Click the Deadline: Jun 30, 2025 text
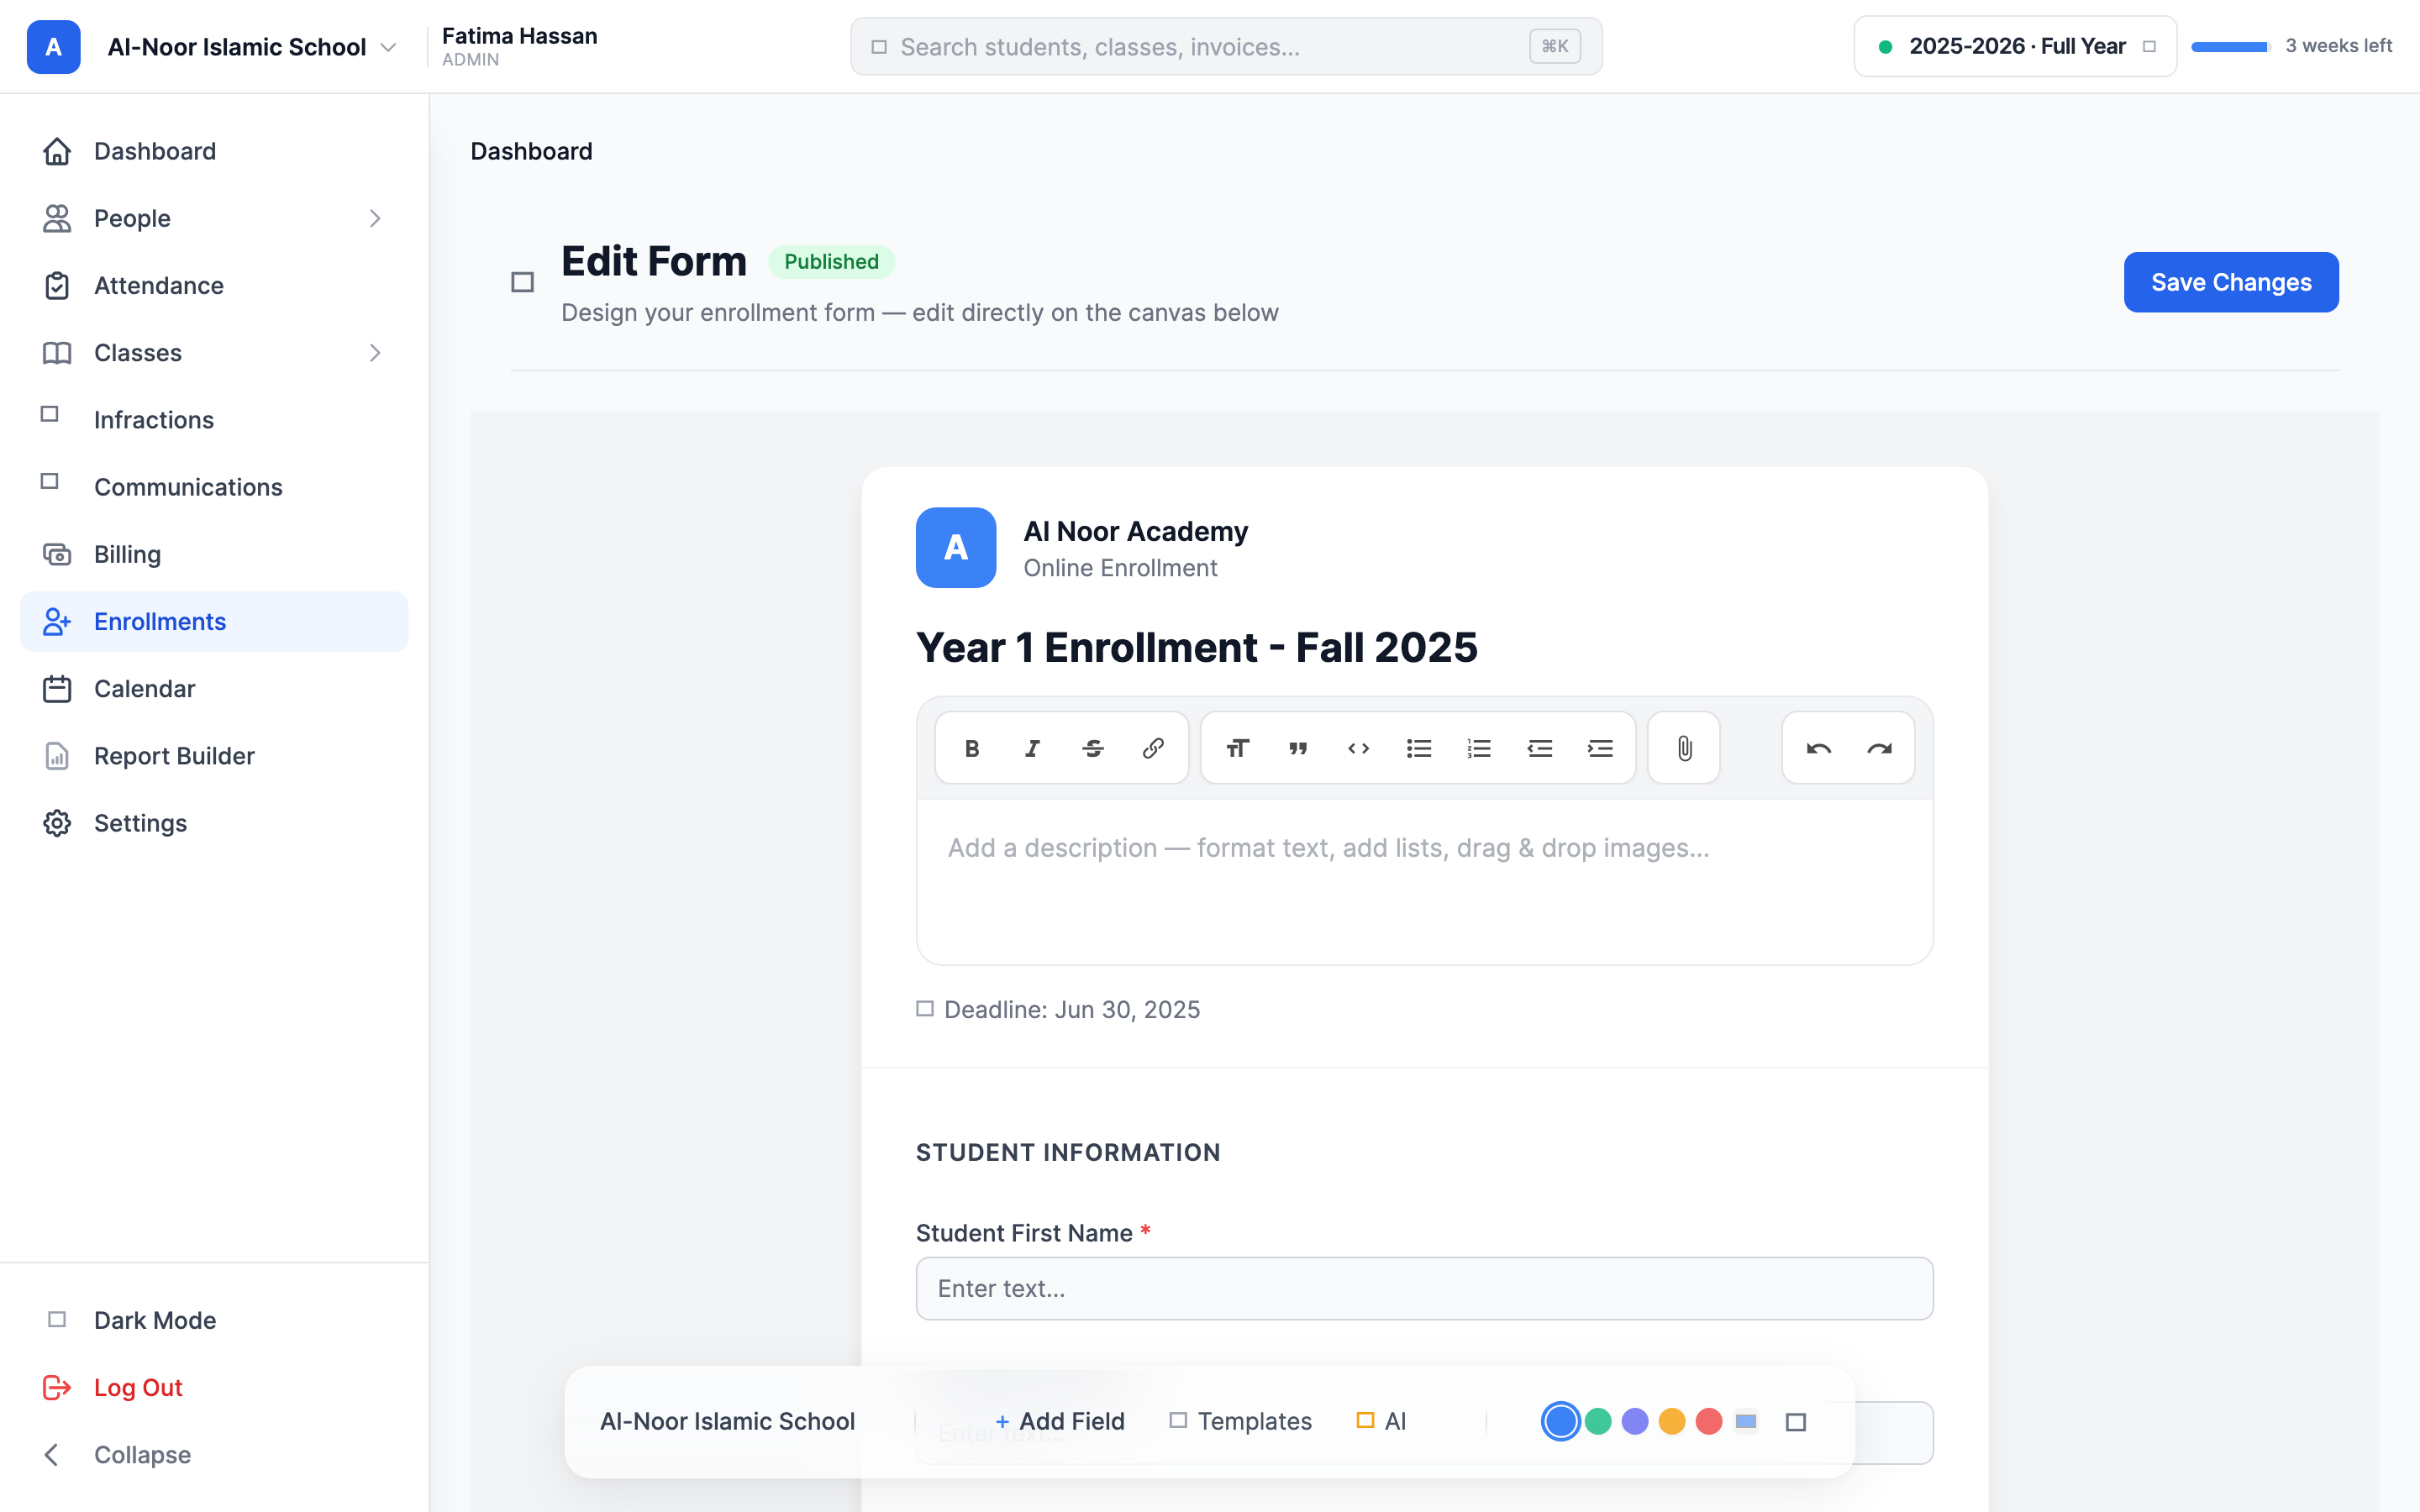Image resolution: width=2420 pixels, height=1512 pixels. pyautogui.click(x=1071, y=1009)
